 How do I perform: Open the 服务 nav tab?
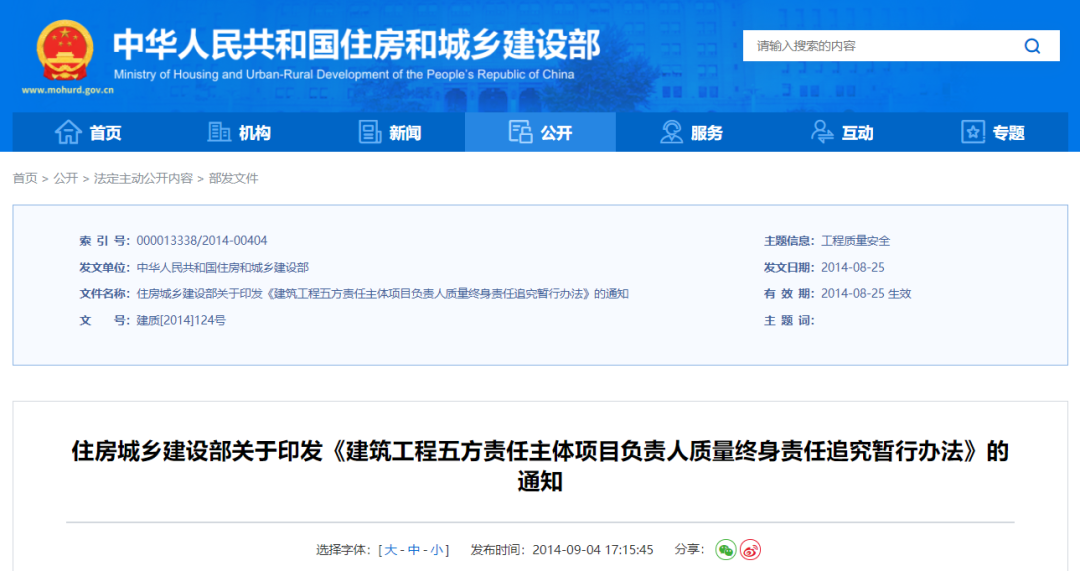[x=692, y=132]
